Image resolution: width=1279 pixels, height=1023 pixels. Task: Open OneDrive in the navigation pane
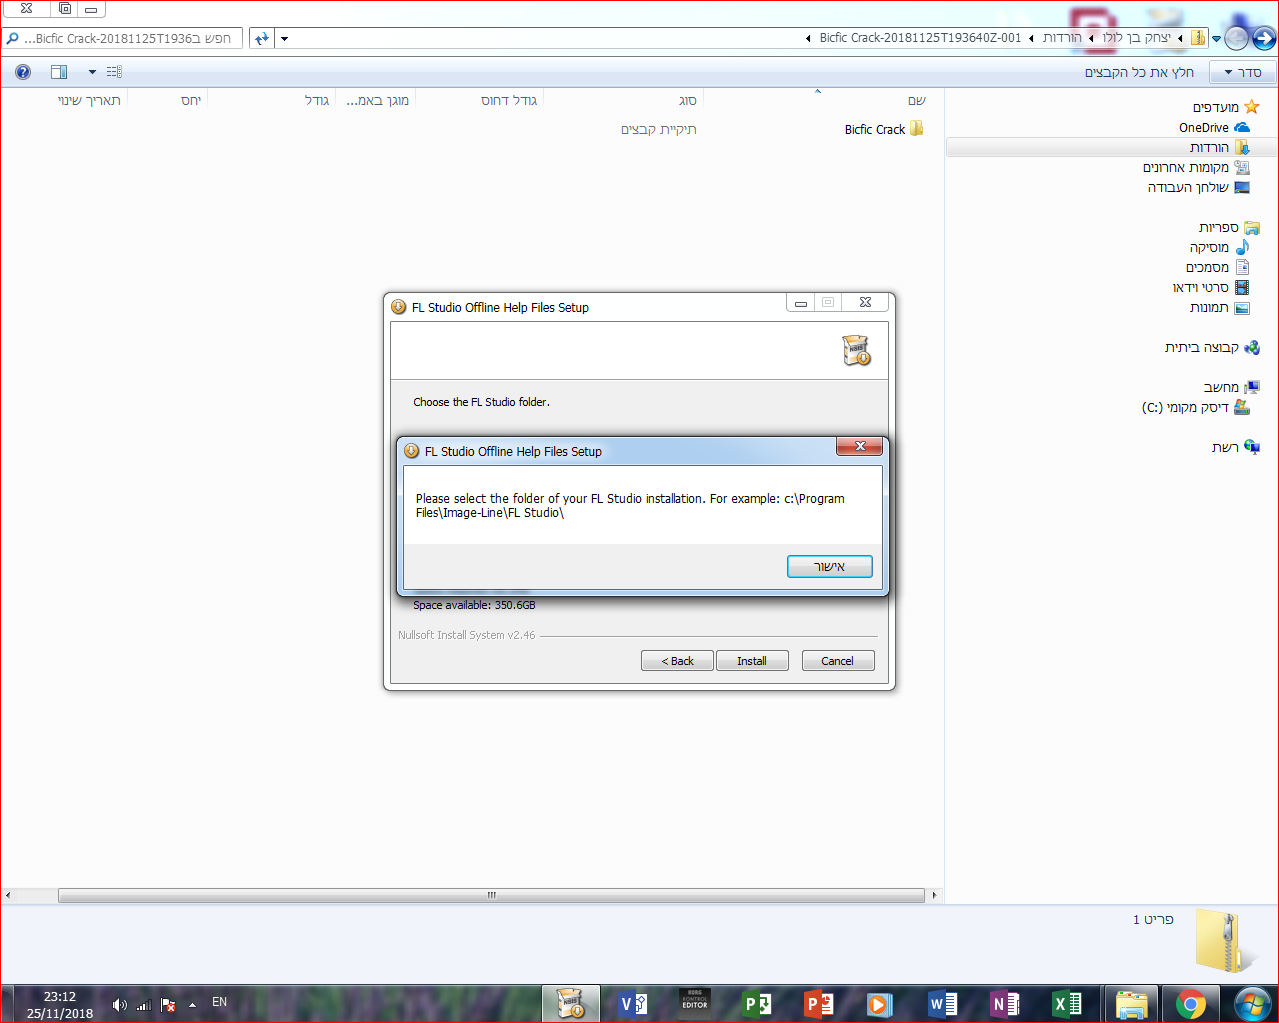pyautogui.click(x=1214, y=127)
